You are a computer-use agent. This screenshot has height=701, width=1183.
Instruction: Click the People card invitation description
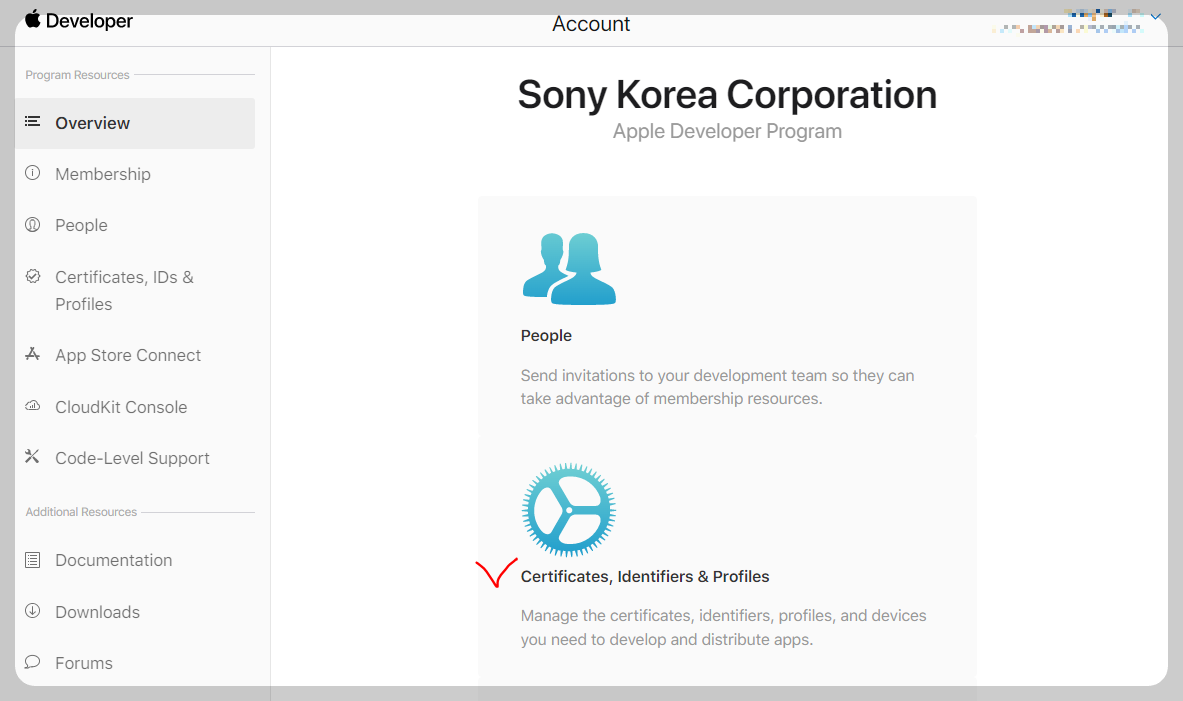point(717,387)
